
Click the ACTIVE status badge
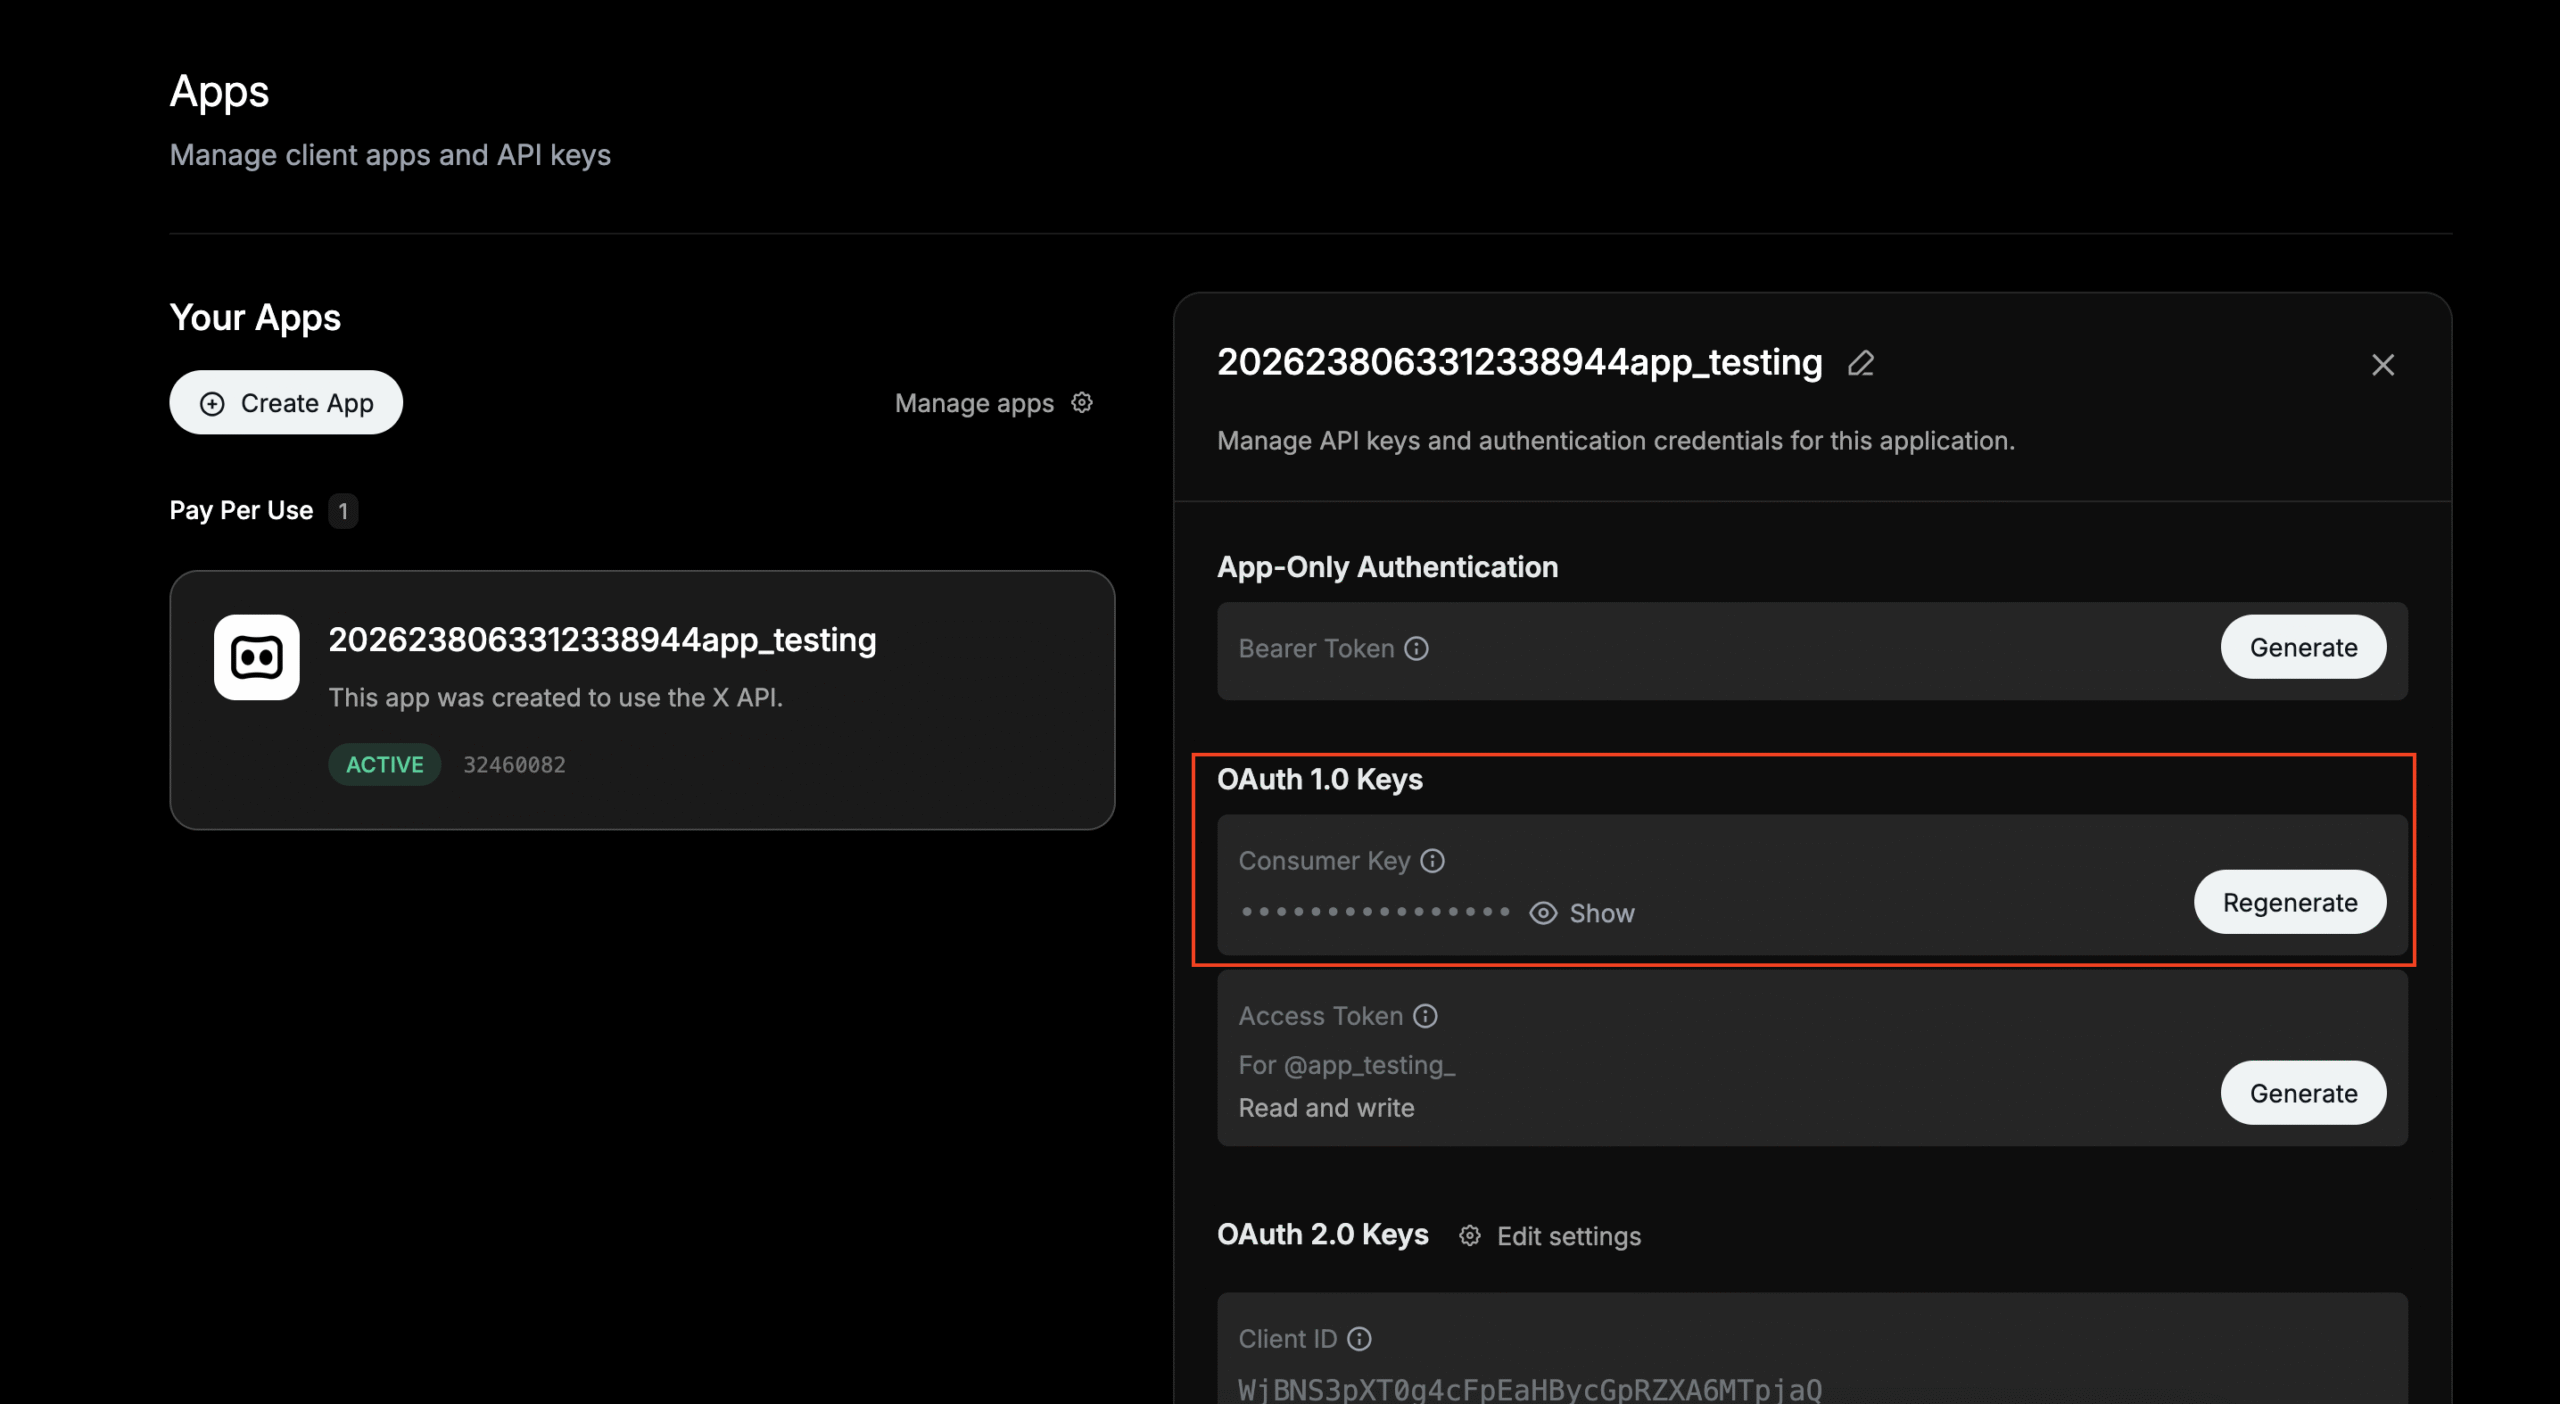pyautogui.click(x=384, y=765)
